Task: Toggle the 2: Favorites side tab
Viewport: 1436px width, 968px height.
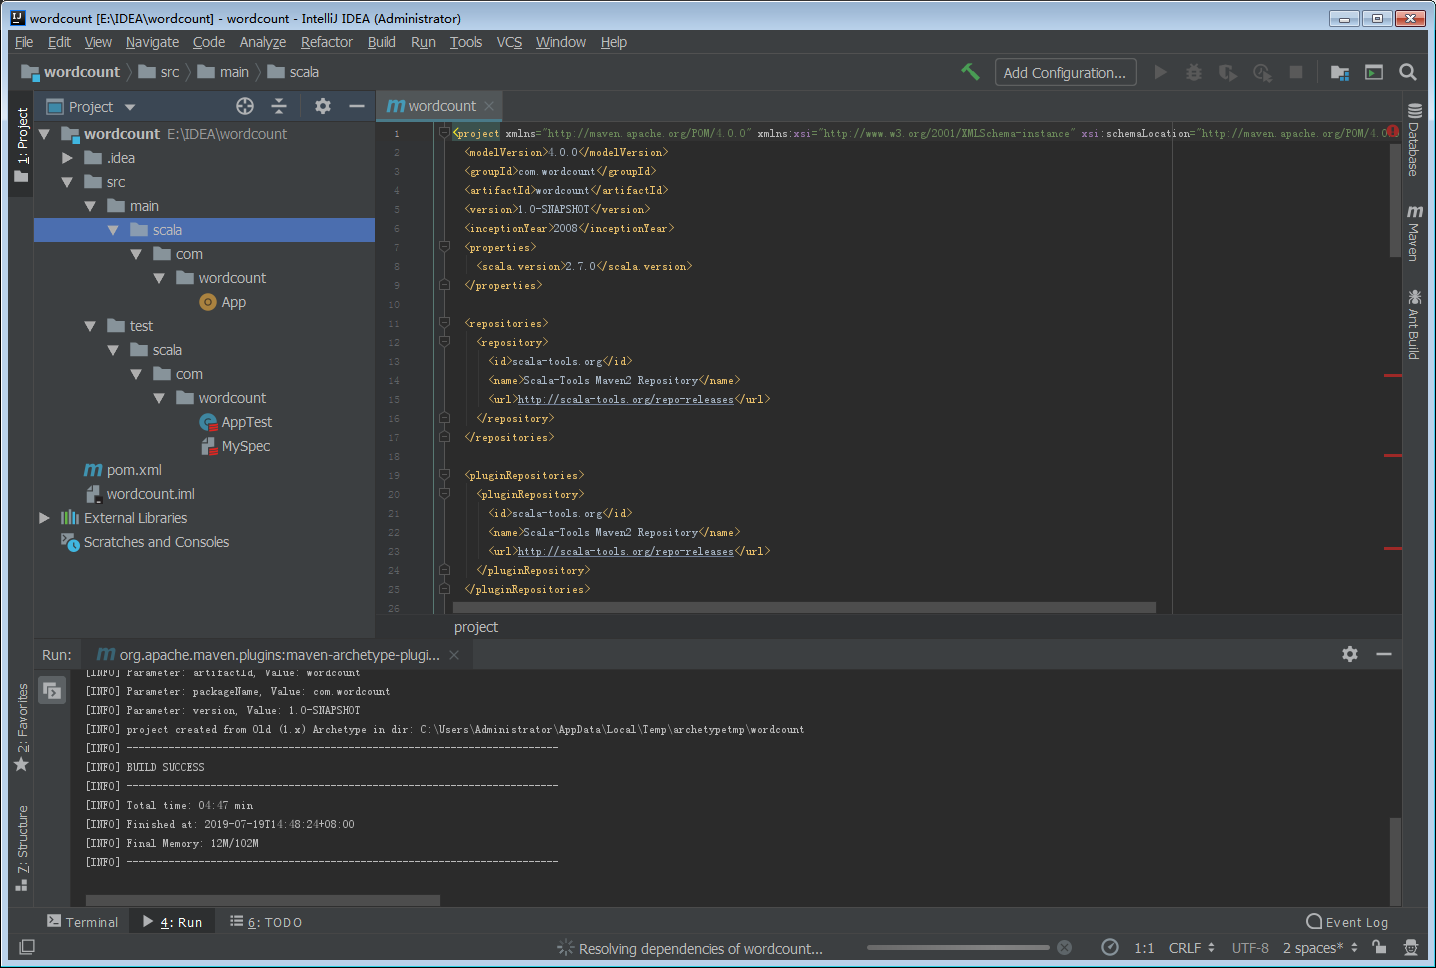Action: click(x=21, y=727)
